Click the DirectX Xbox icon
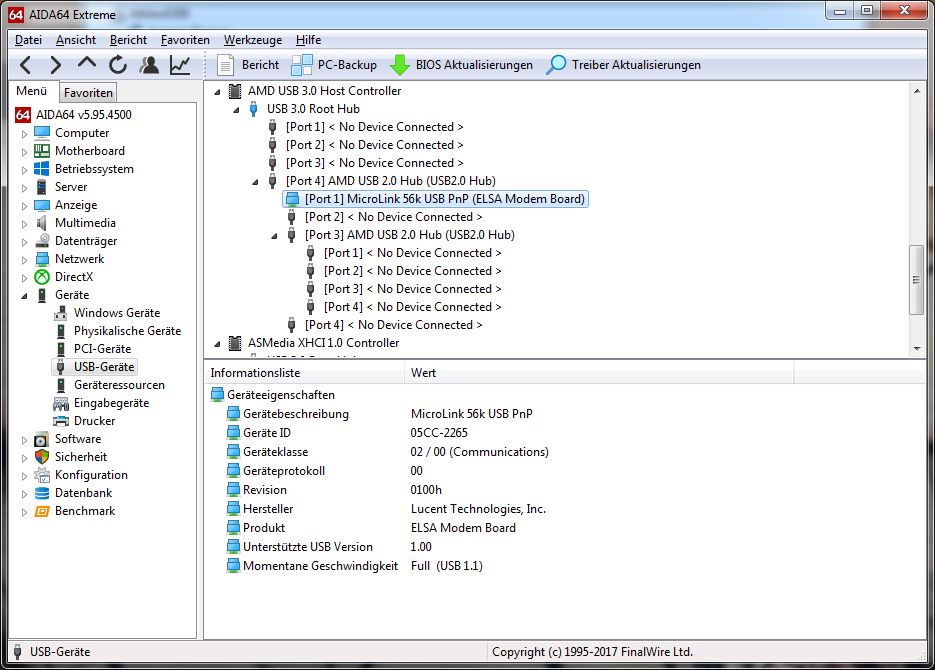 42,277
